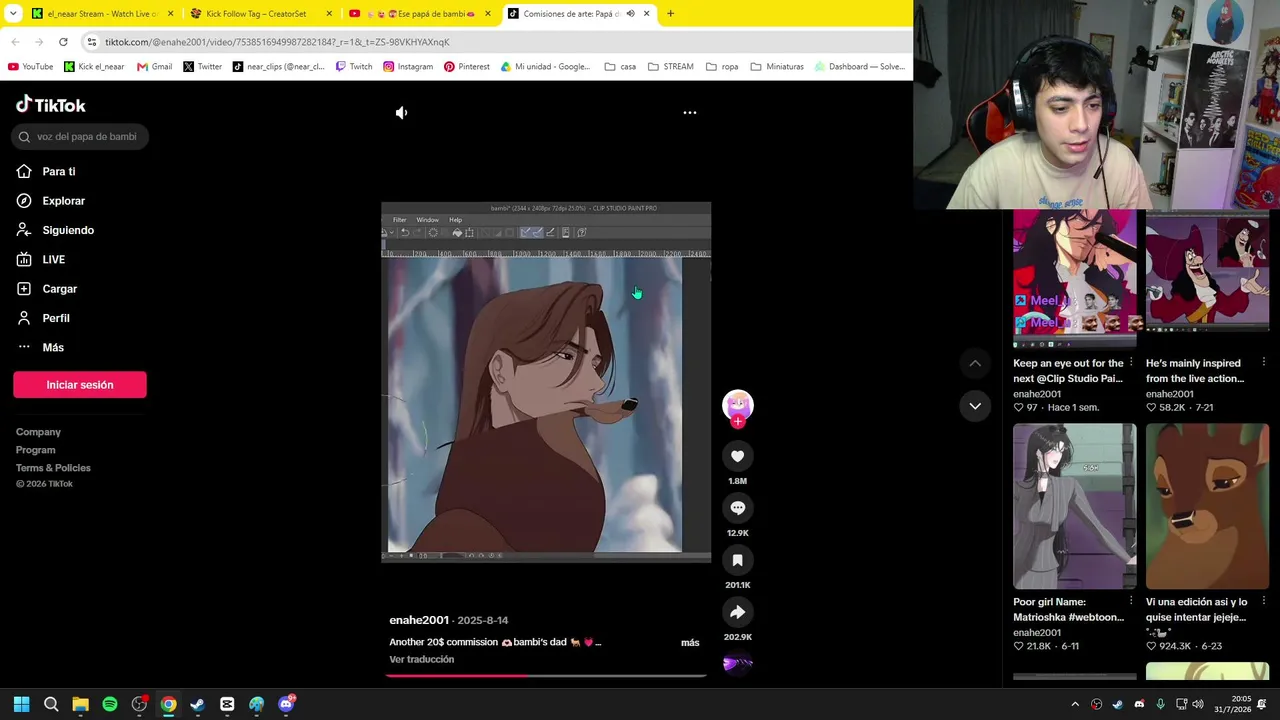Open the Terms & Policies link
The width and height of the screenshot is (1280, 720).
pyautogui.click(x=53, y=468)
